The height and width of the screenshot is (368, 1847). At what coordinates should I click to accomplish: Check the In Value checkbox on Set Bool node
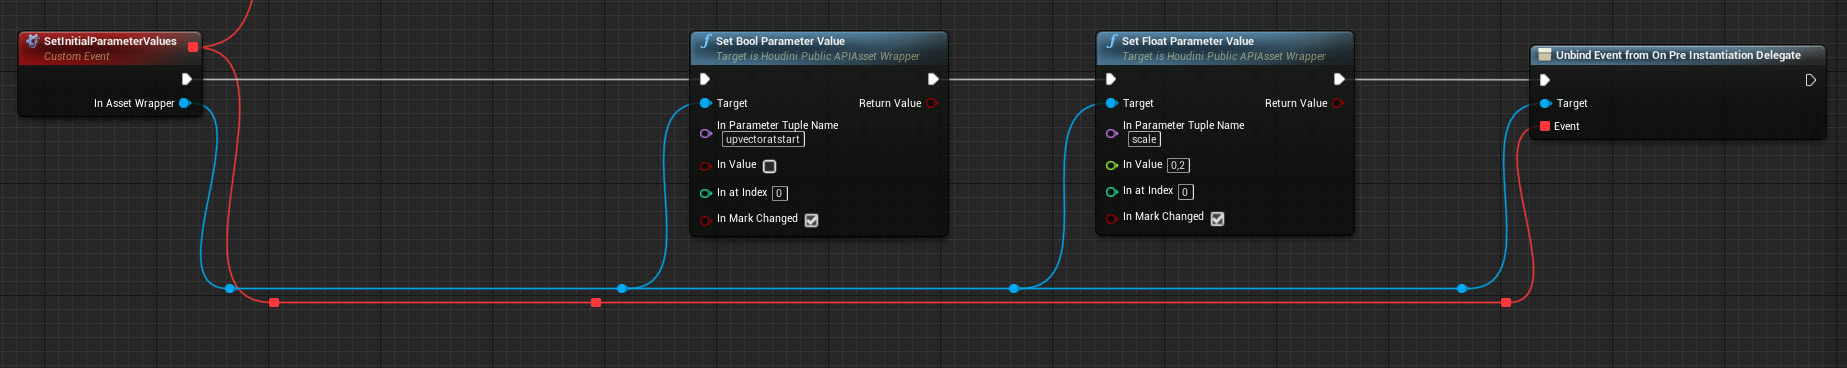(769, 166)
